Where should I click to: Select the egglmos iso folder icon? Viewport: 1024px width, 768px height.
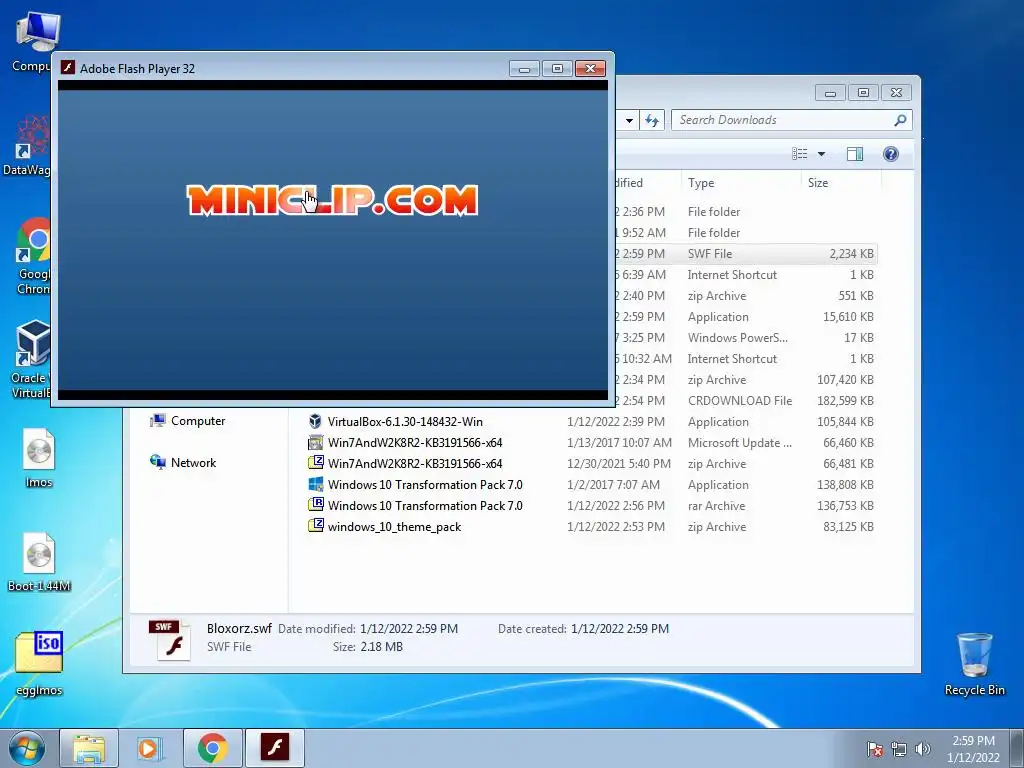[39, 664]
